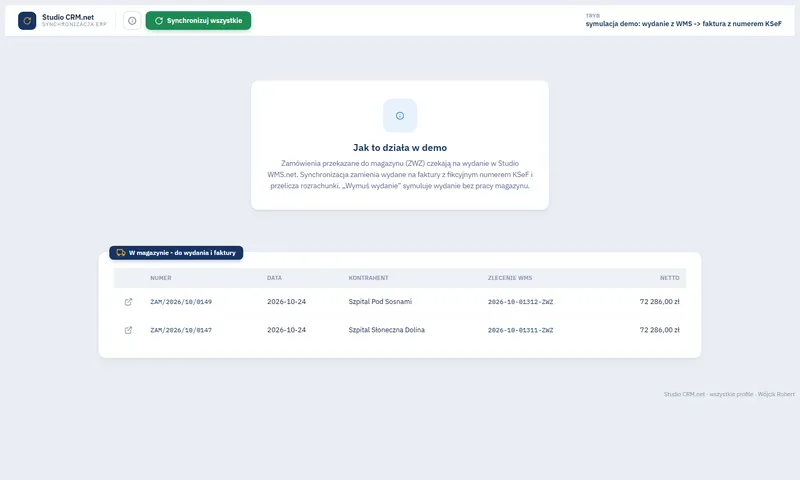
Task: Click the KONTRAHENT column header
Action: tap(368, 278)
